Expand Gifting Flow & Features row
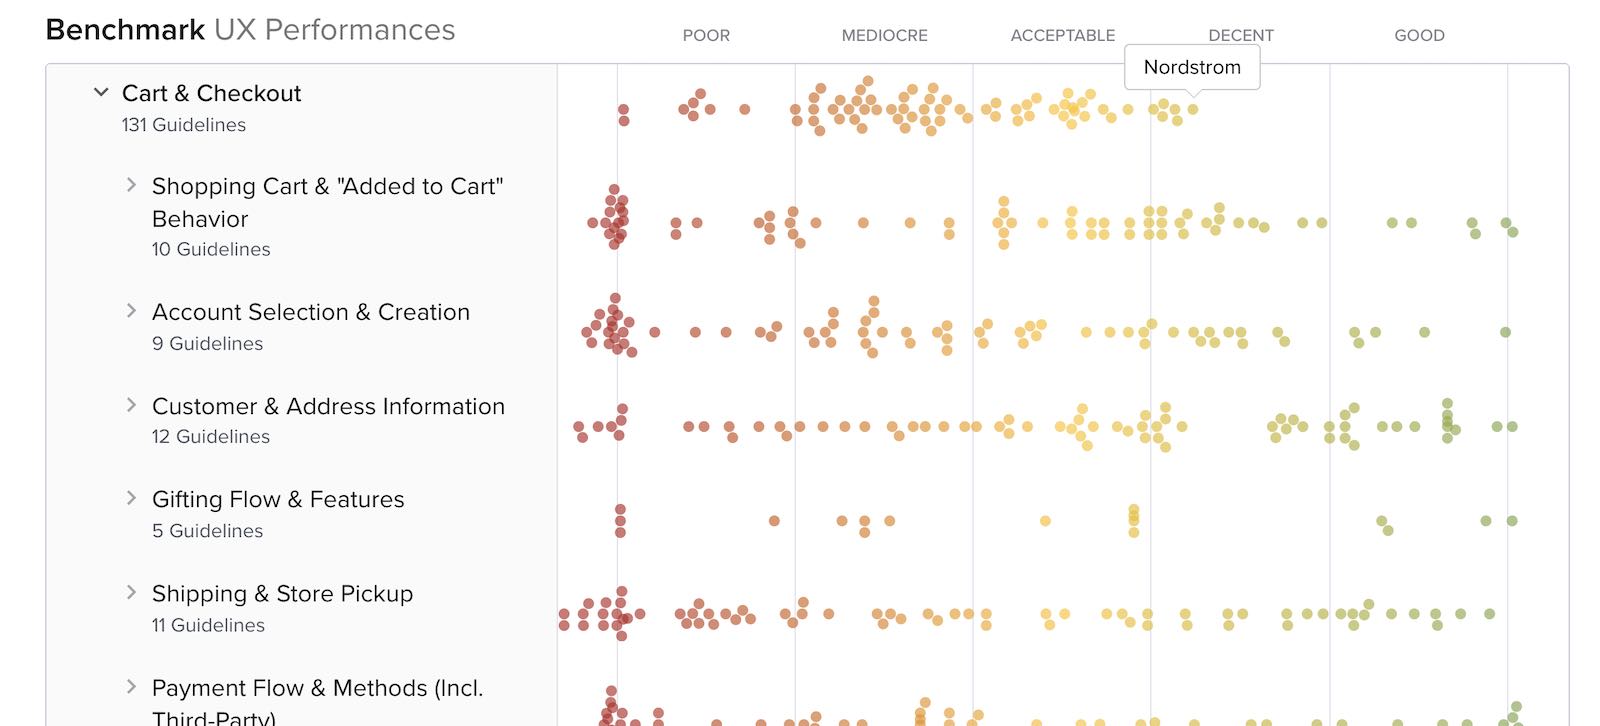Viewport: 1600px width, 726px height. (131, 498)
